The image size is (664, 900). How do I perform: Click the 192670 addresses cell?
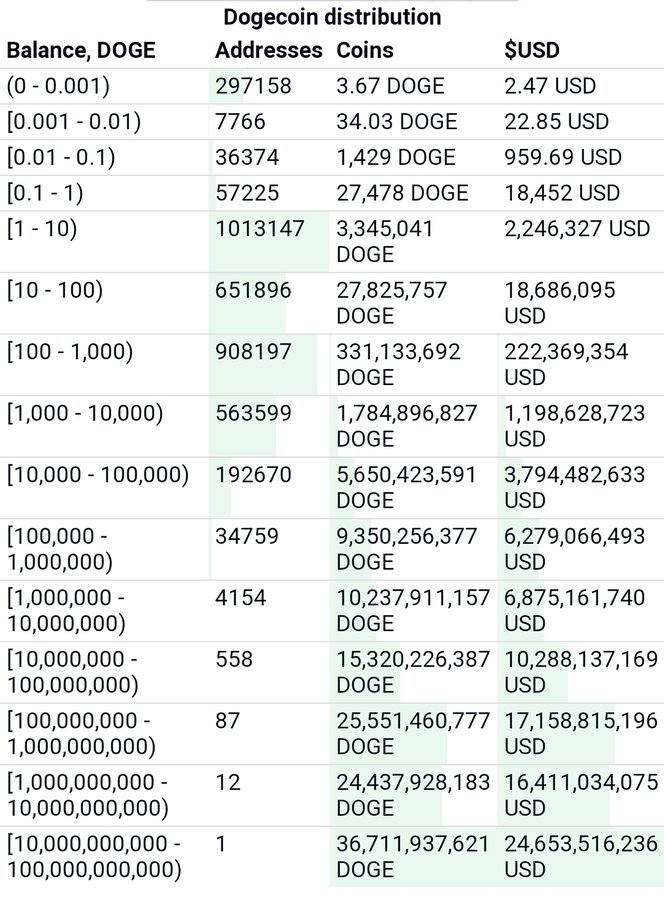pos(253,475)
